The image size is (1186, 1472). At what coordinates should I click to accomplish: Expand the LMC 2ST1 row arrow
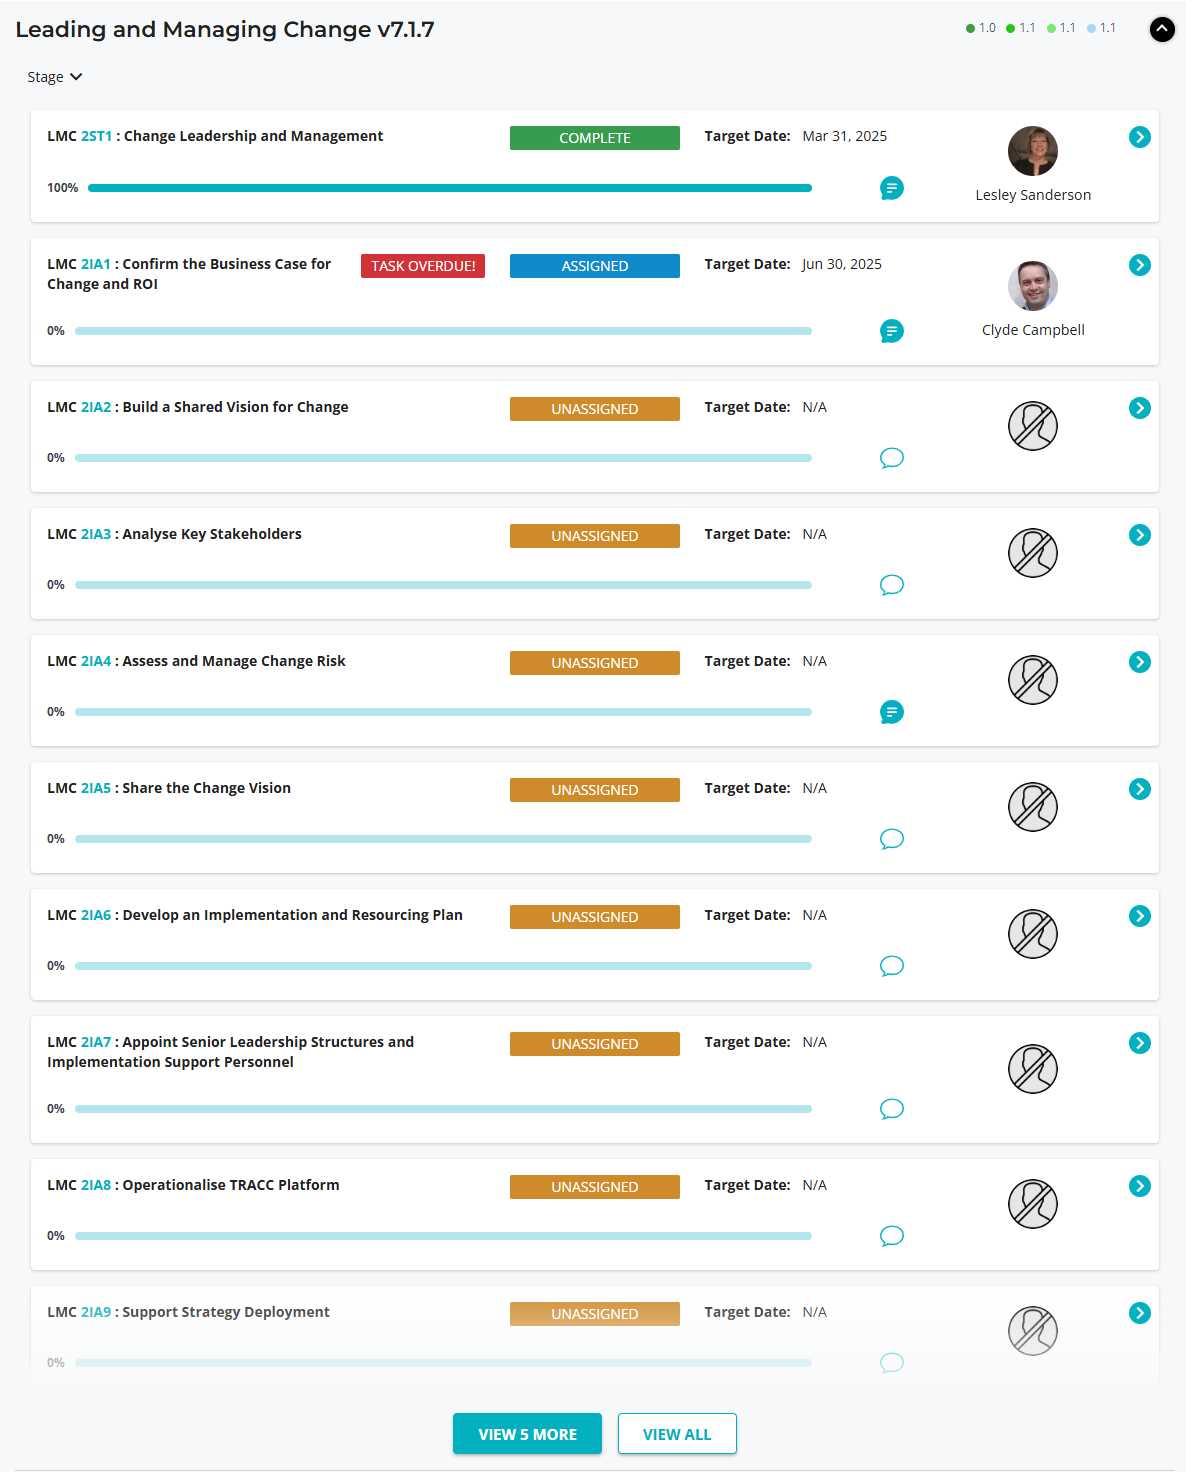1139,137
